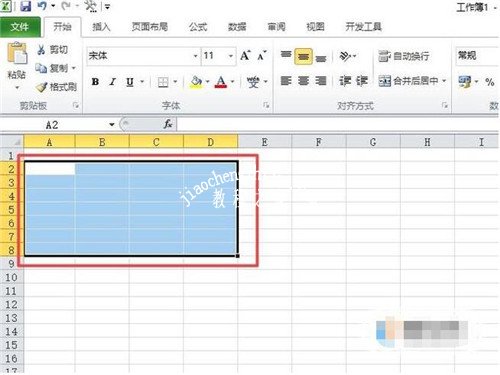Open the 宋体 font name dropdown
The height and width of the screenshot is (375, 500).
tap(196, 56)
